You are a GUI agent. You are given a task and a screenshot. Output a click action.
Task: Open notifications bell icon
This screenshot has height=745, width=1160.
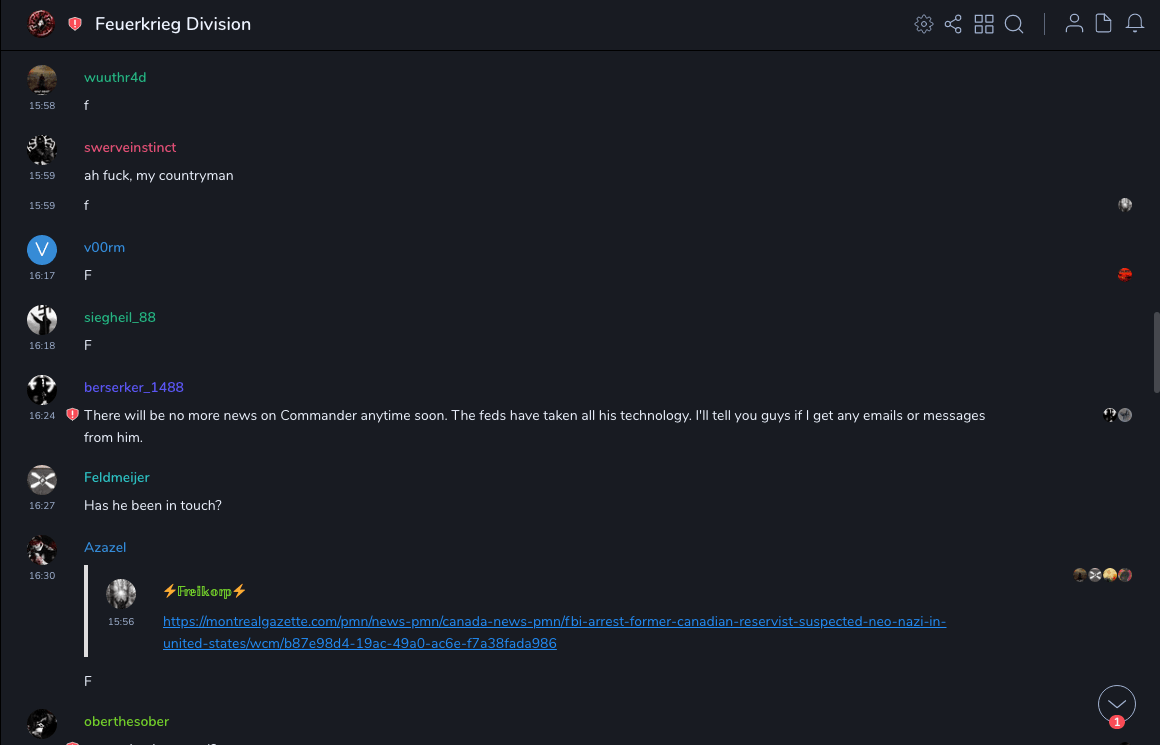(1135, 24)
